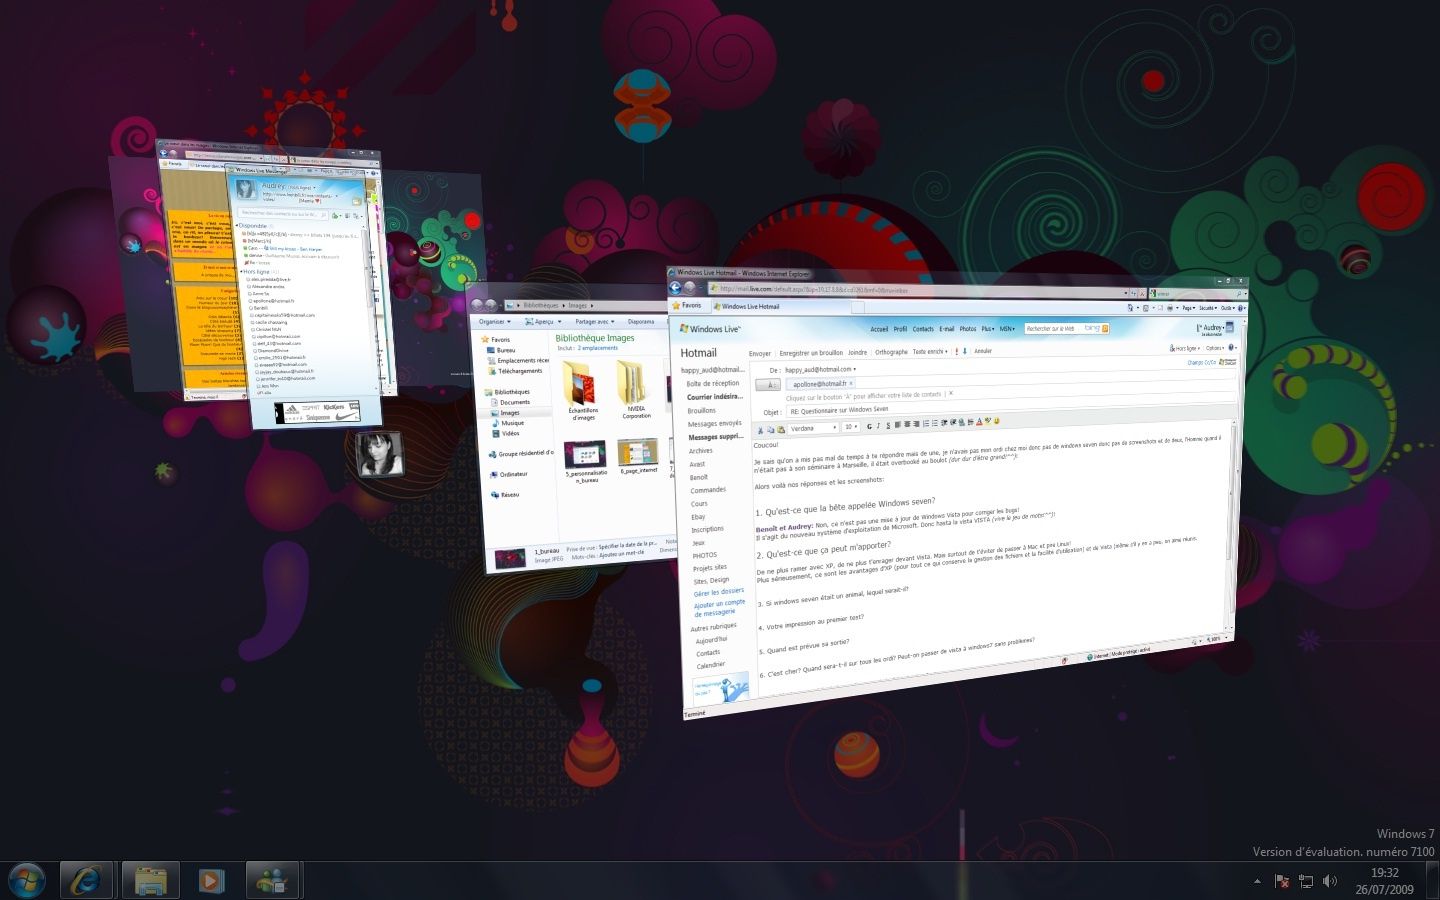Screen dimensions: 1440x900
Task: Click Enregistrer un brouillon
Action: (x=811, y=353)
